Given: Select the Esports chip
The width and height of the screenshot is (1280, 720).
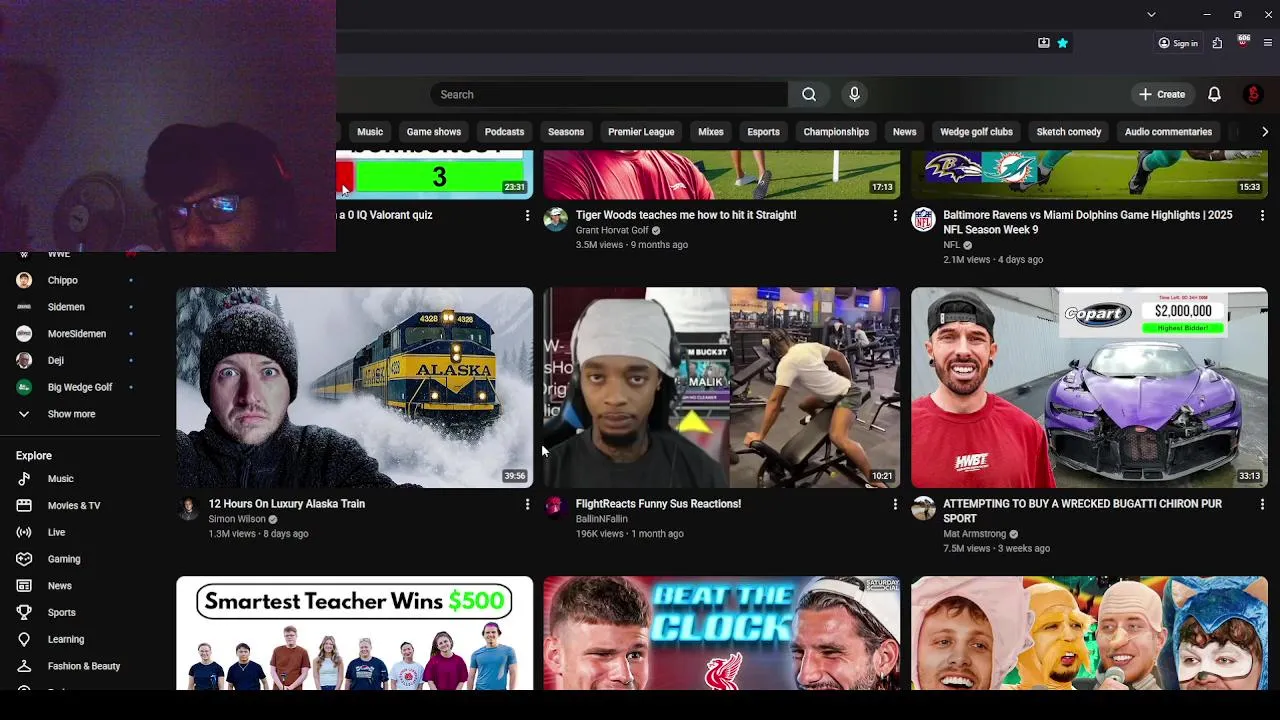Looking at the screenshot, I should [x=763, y=132].
